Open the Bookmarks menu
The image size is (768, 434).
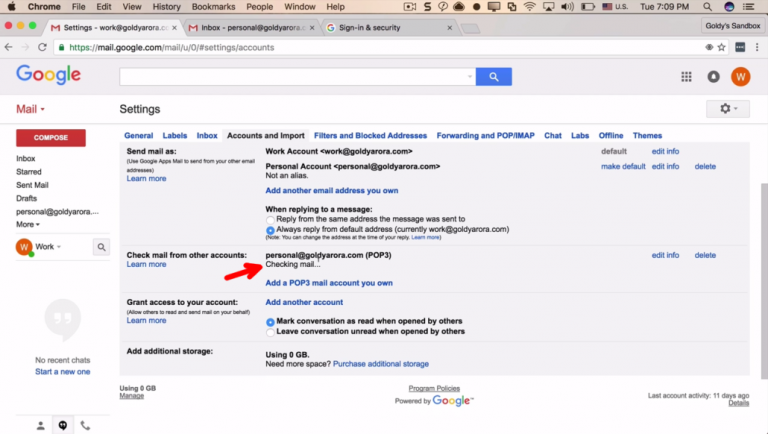click(x=213, y=7)
